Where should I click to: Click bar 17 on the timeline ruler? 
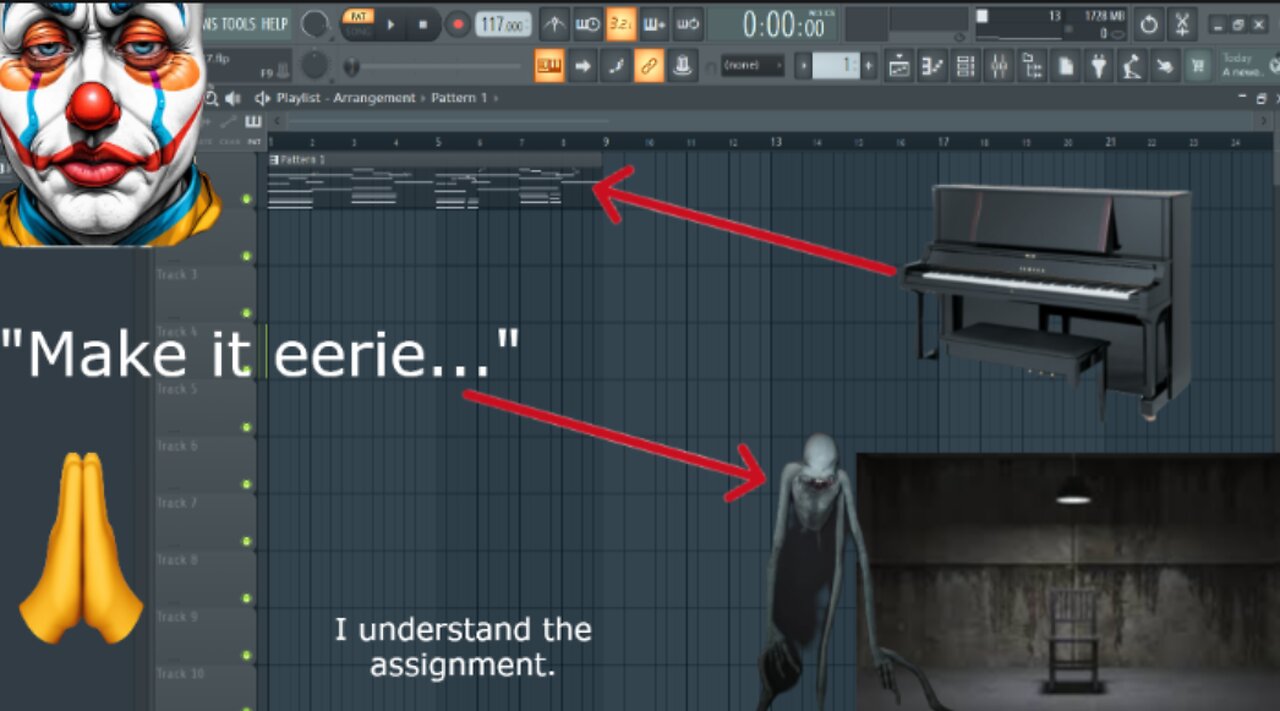point(943,142)
